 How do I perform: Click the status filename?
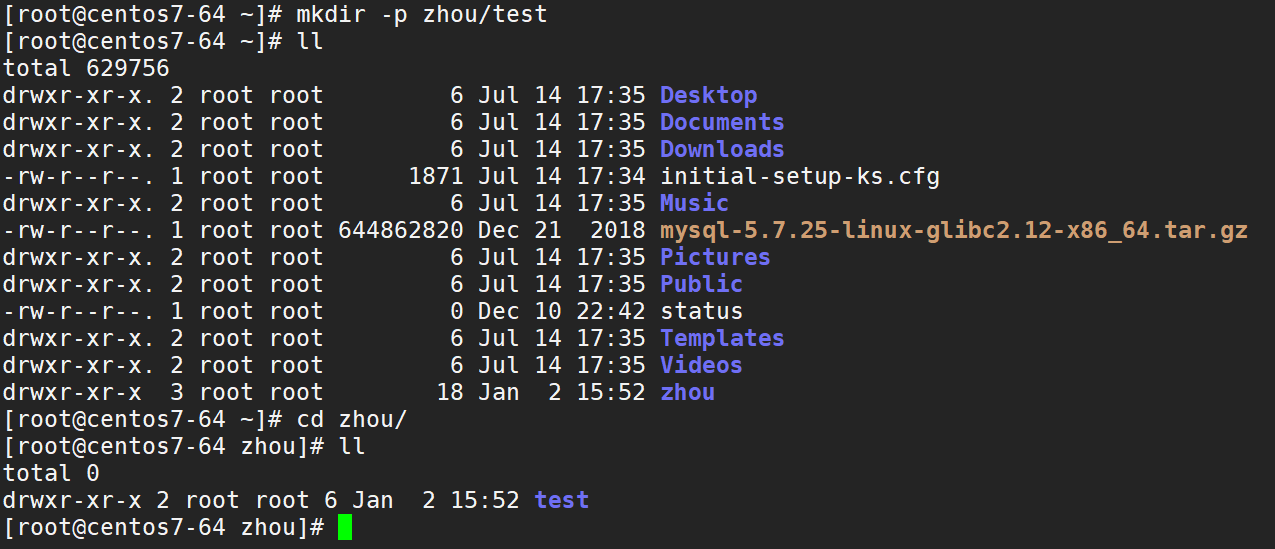pyautogui.click(x=701, y=312)
